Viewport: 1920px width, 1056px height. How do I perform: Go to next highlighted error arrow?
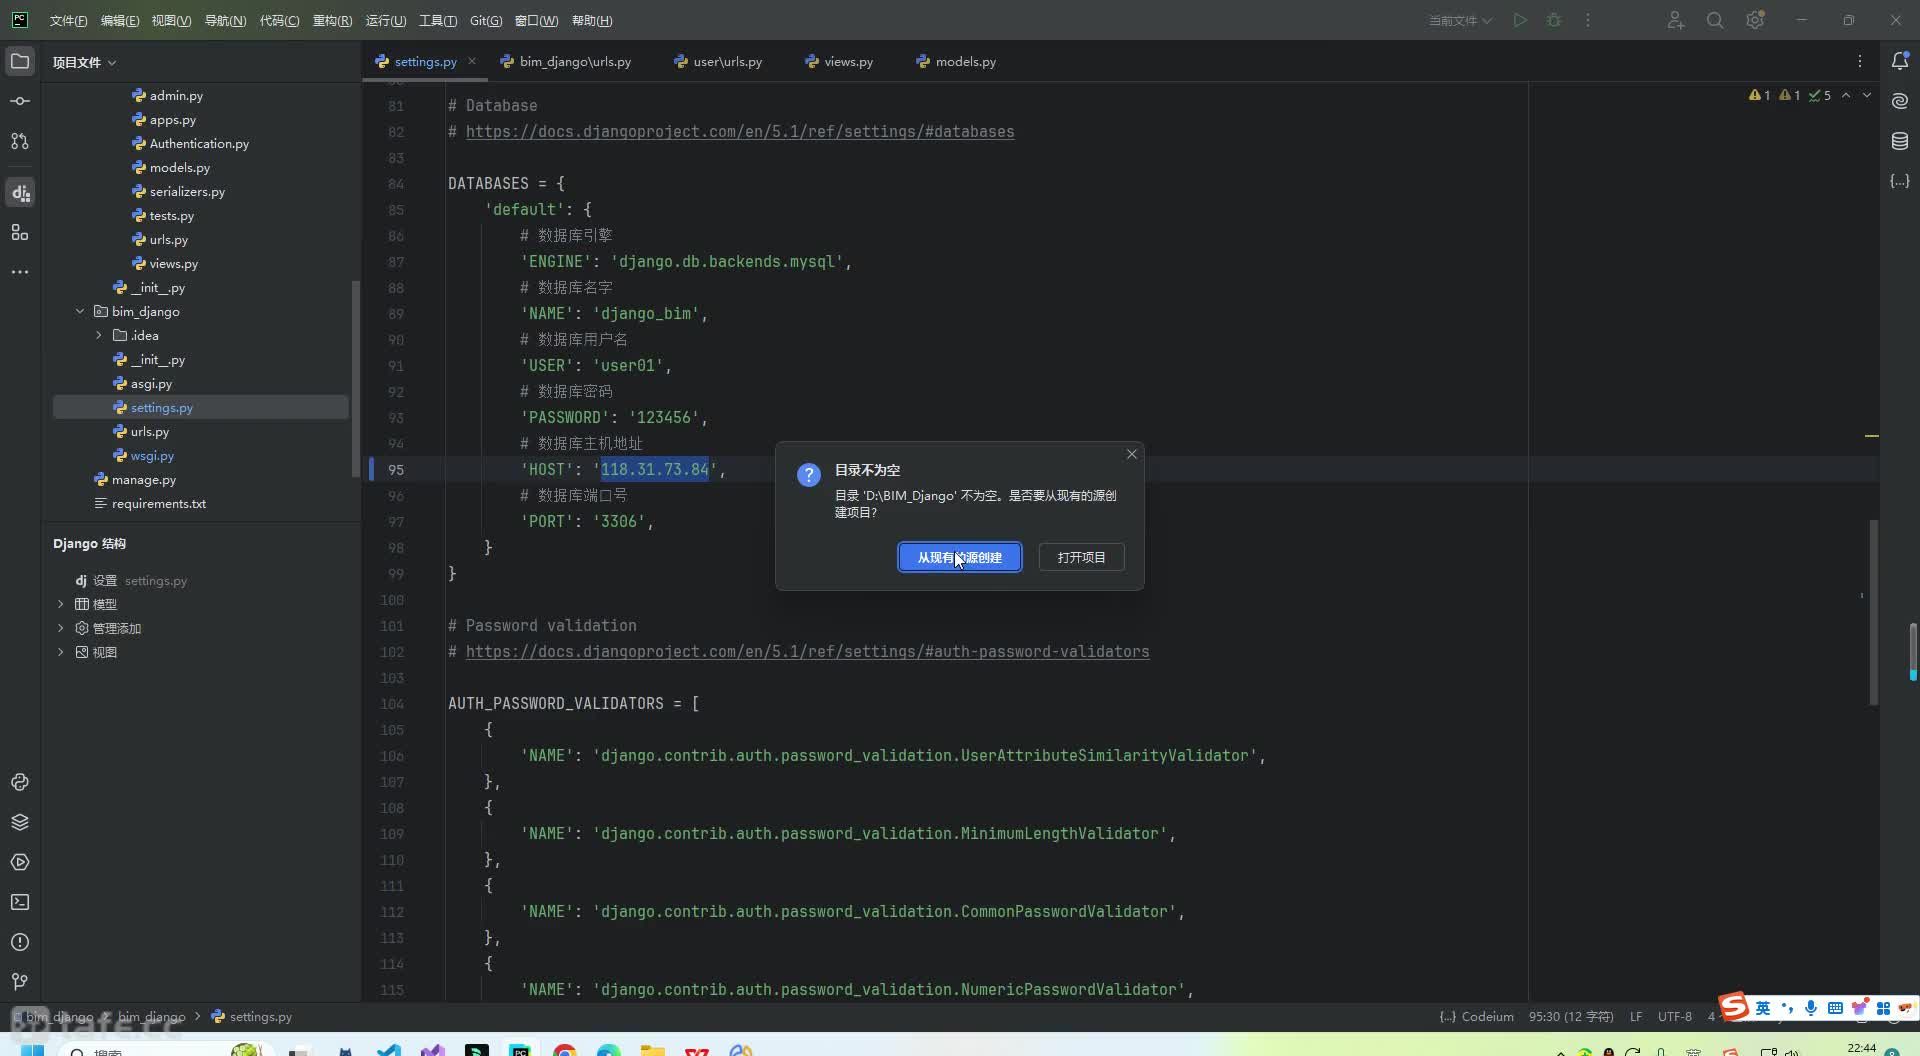[1867, 95]
